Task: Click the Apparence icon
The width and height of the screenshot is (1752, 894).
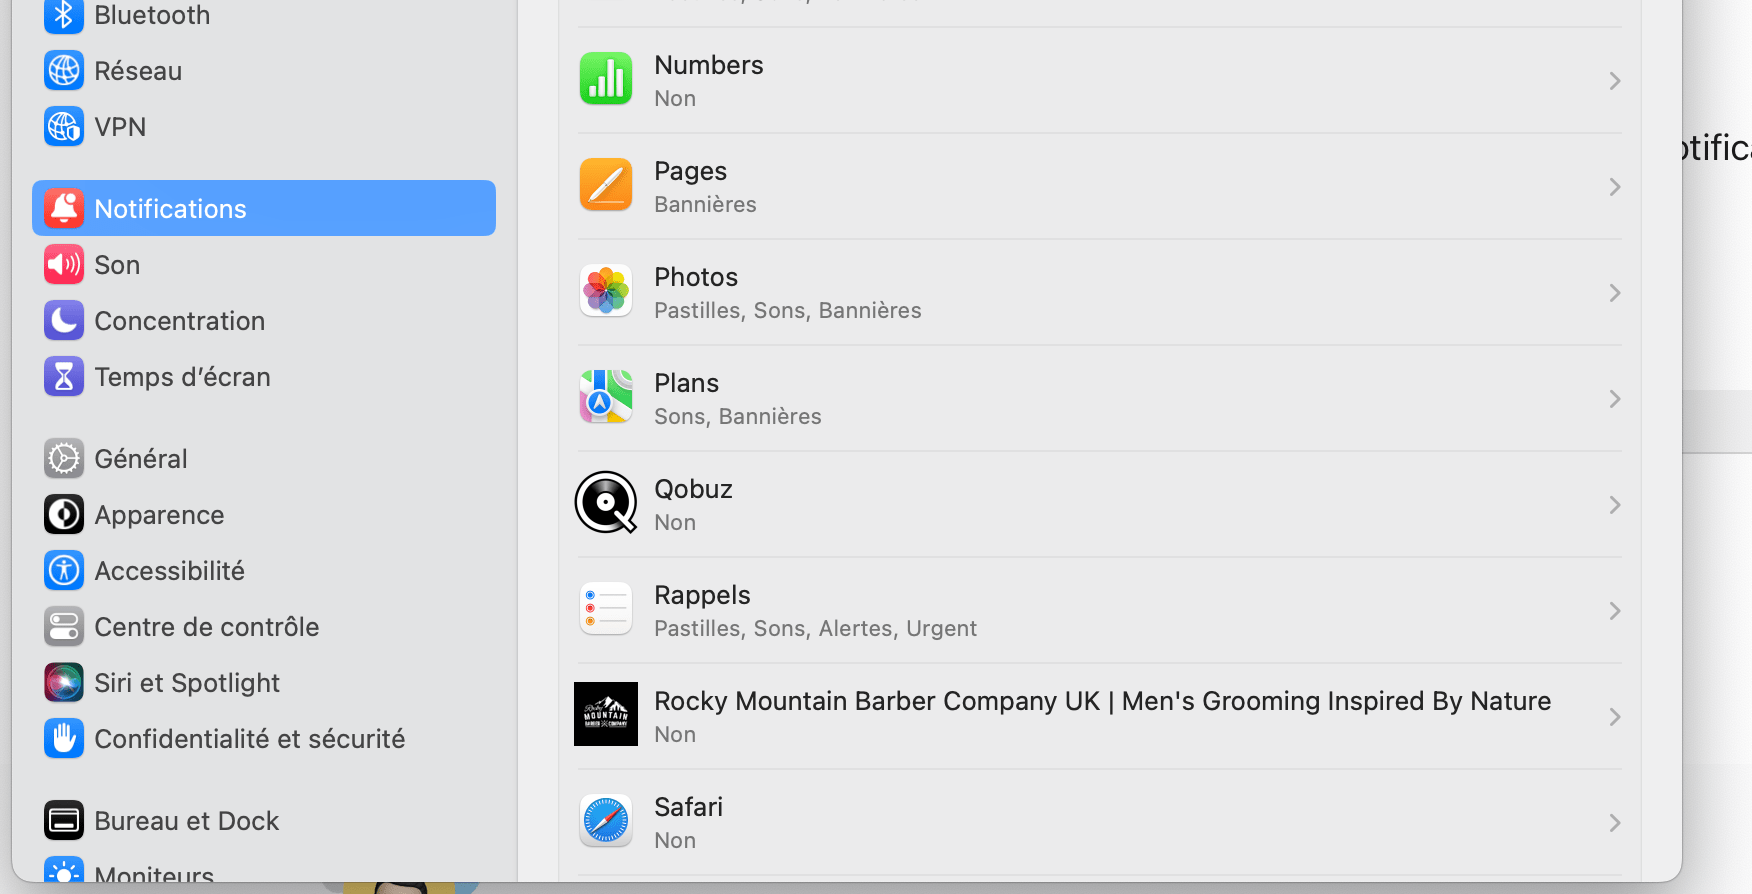Action: 64,514
